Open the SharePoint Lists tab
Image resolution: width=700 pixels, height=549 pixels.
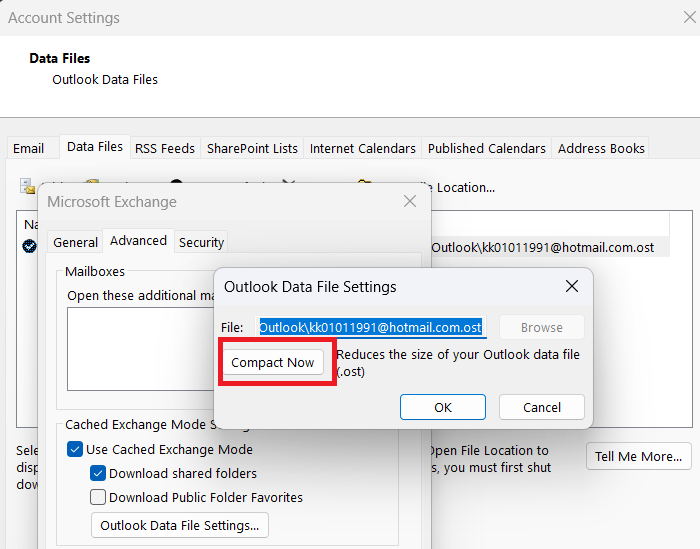tap(252, 148)
